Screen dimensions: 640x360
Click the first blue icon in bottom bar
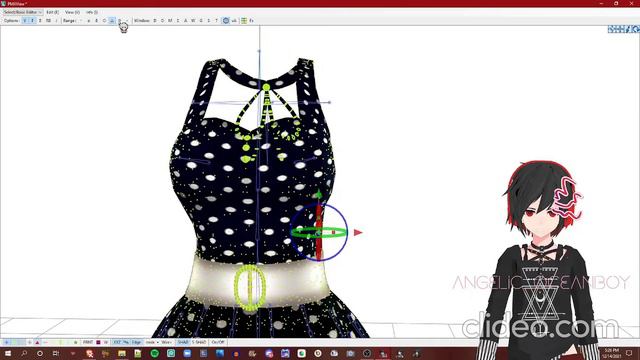pos(6,342)
